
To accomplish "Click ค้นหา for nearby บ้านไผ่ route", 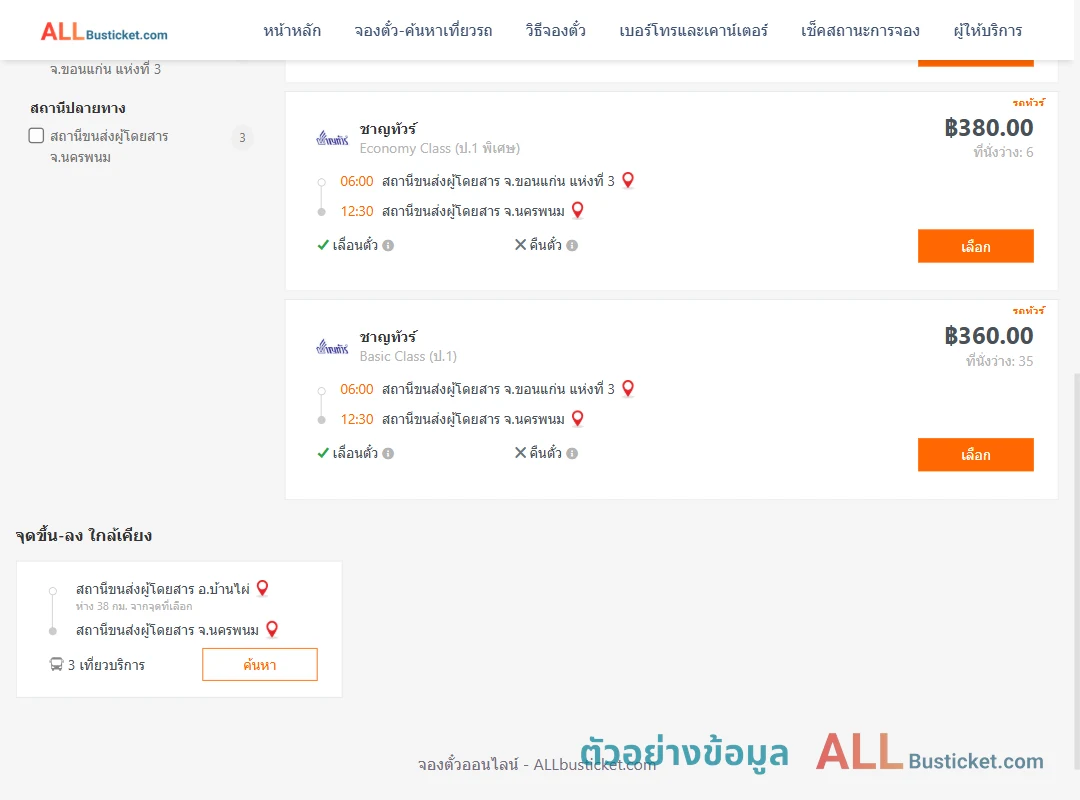I will [x=260, y=664].
